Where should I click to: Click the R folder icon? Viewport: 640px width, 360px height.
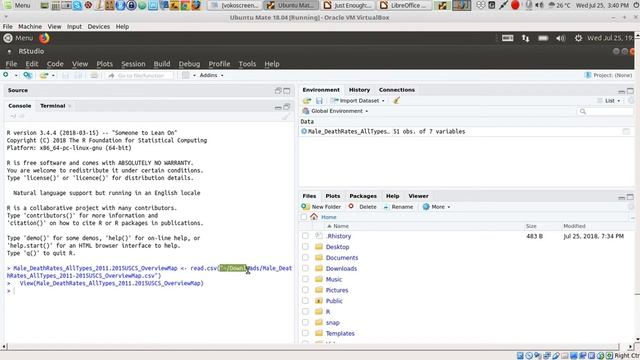[x=319, y=311]
